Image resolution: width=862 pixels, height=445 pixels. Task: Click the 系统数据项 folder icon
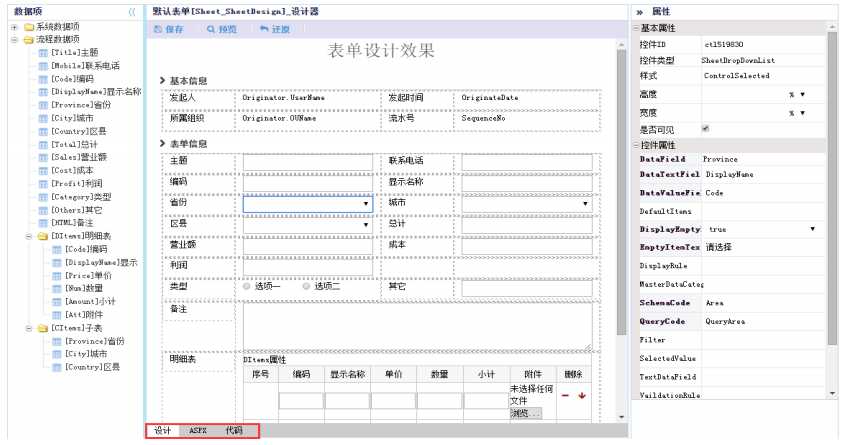(x=29, y=26)
